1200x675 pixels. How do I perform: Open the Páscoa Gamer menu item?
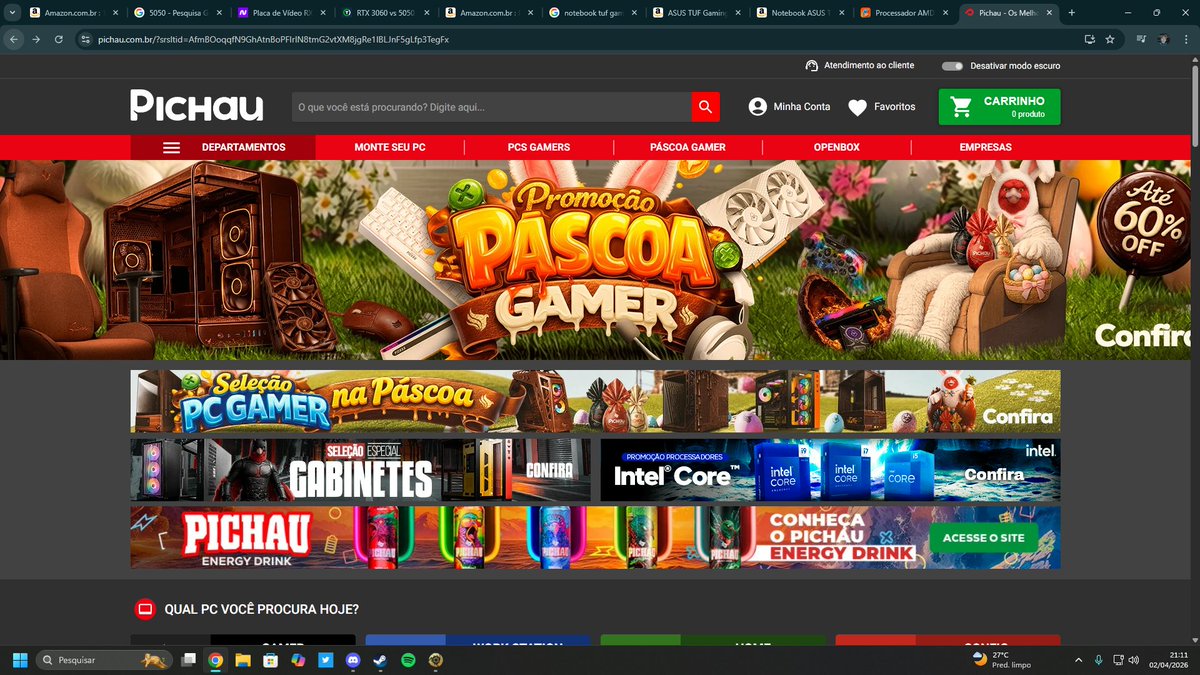pyautogui.click(x=688, y=147)
